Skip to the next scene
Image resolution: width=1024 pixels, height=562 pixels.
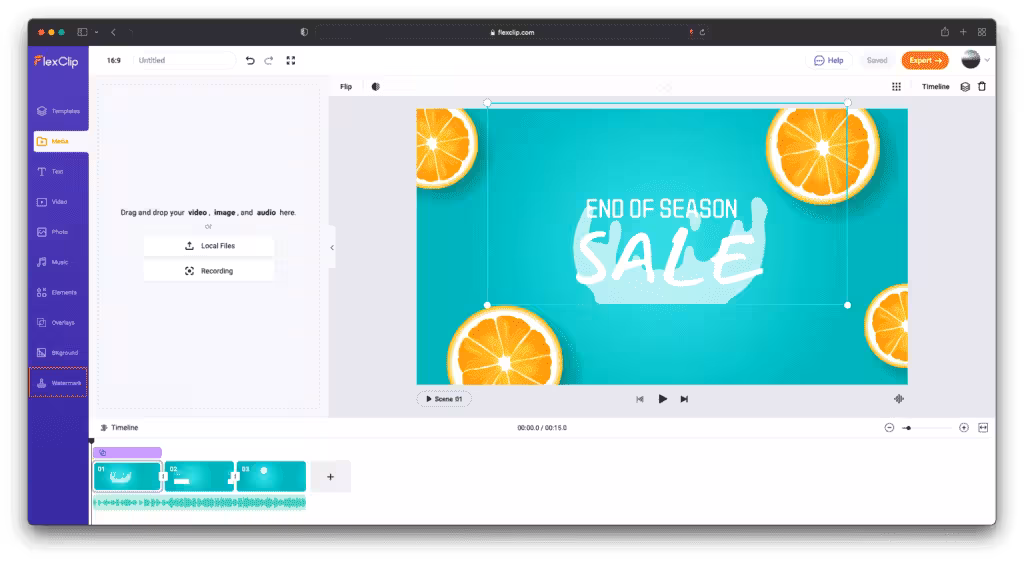click(x=684, y=399)
